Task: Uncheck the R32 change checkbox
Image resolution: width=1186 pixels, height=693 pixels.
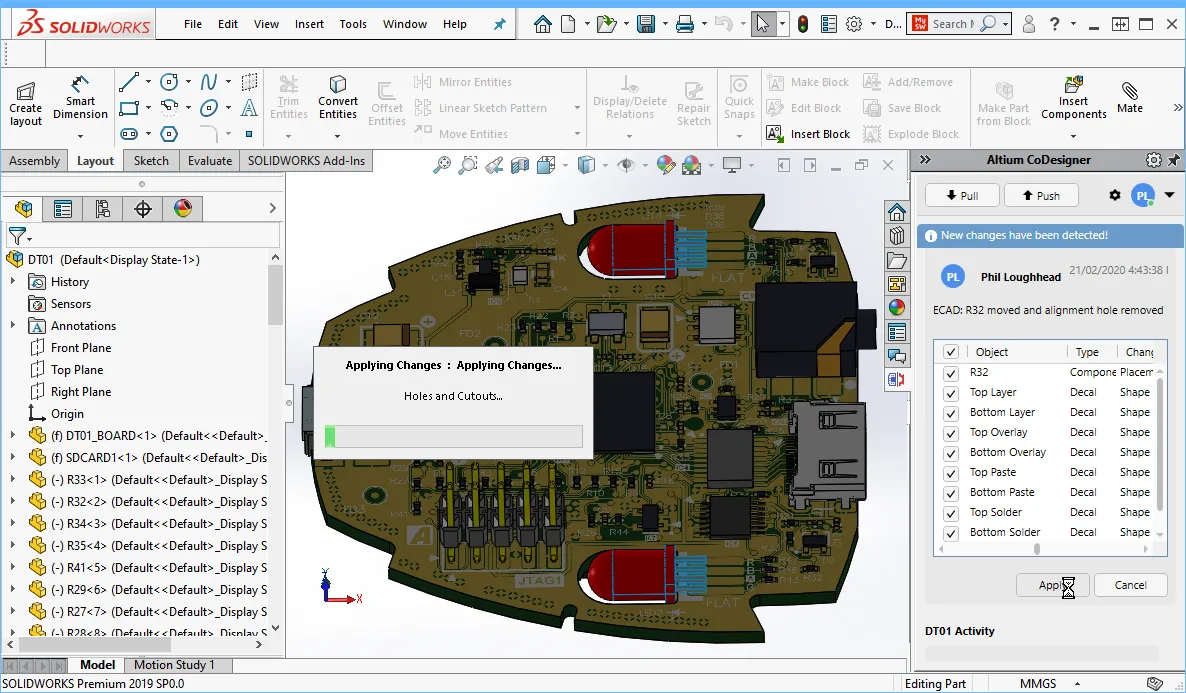Action: click(x=951, y=373)
